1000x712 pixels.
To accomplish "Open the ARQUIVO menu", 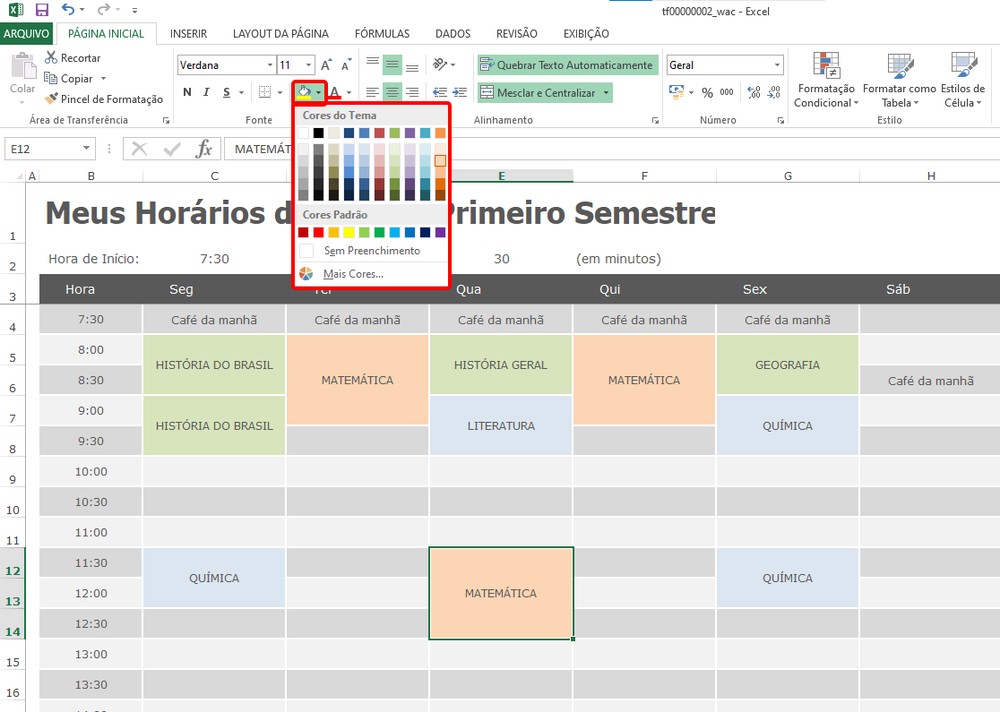I will coord(26,33).
